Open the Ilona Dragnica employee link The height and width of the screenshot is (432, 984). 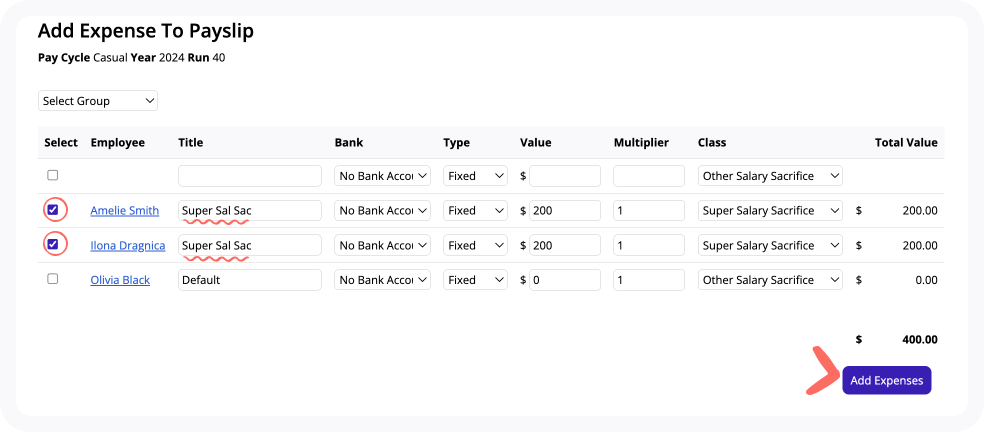pos(127,245)
